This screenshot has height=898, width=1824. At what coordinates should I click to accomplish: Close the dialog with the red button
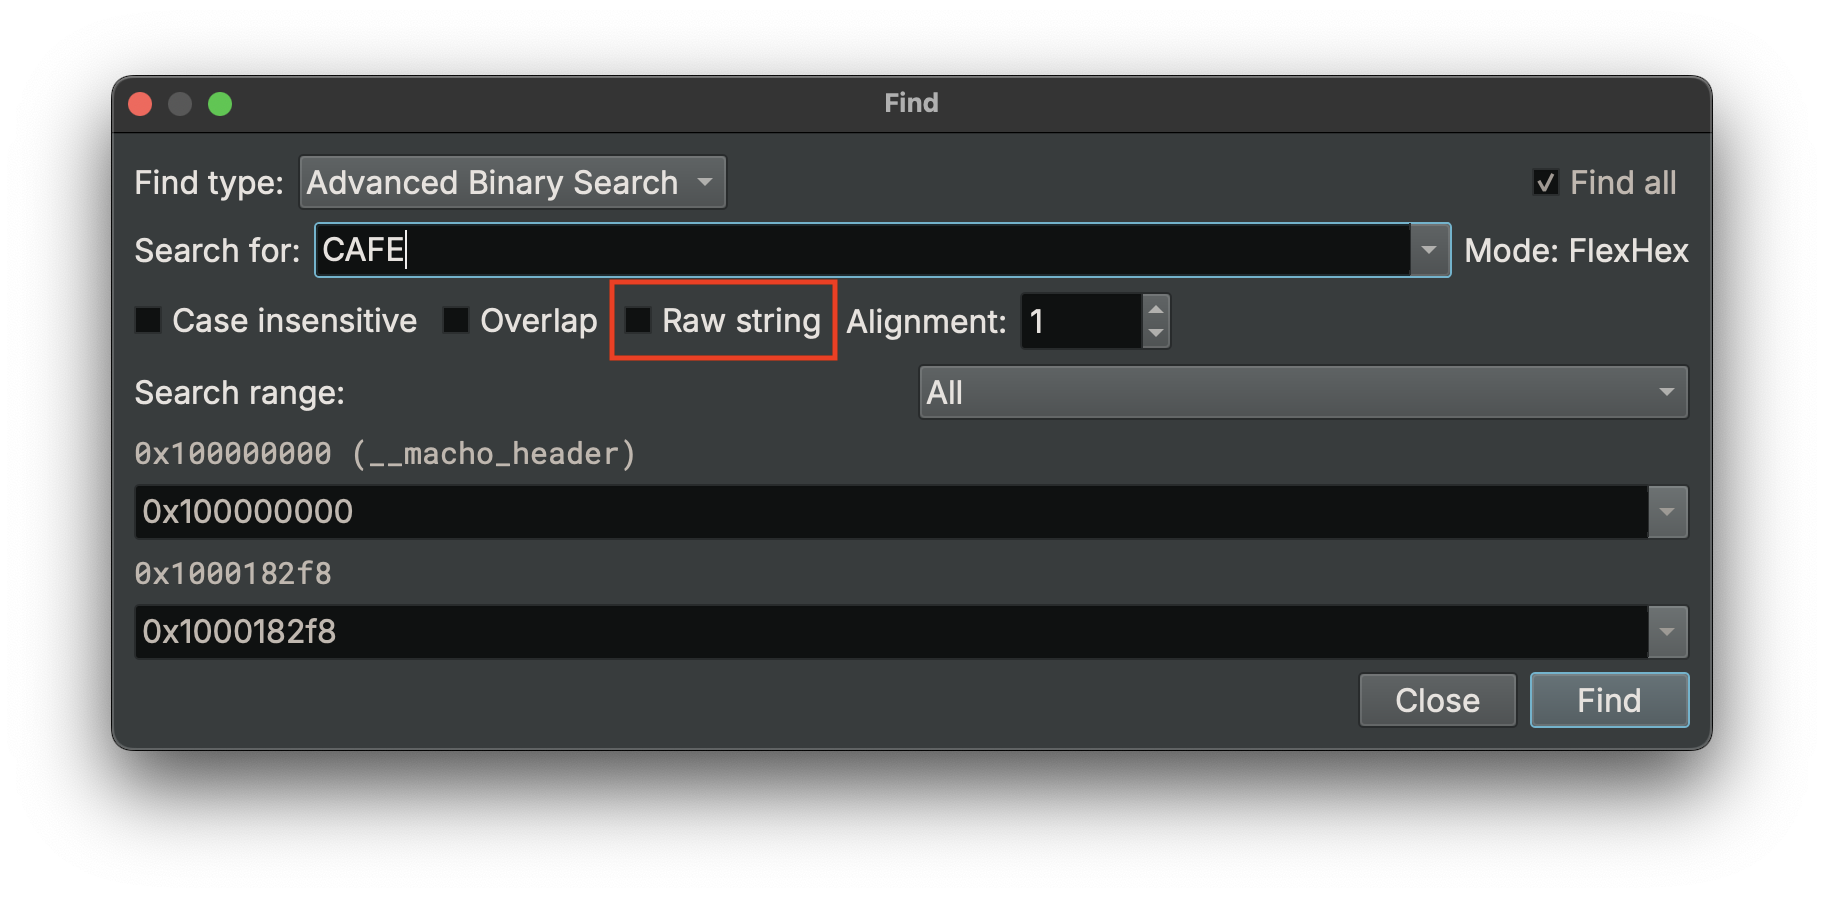click(140, 104)
